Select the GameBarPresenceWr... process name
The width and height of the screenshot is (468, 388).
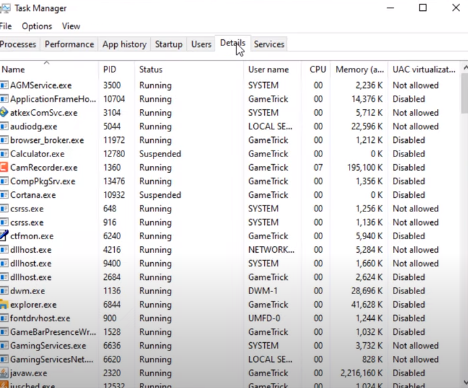tap(53, 332)
